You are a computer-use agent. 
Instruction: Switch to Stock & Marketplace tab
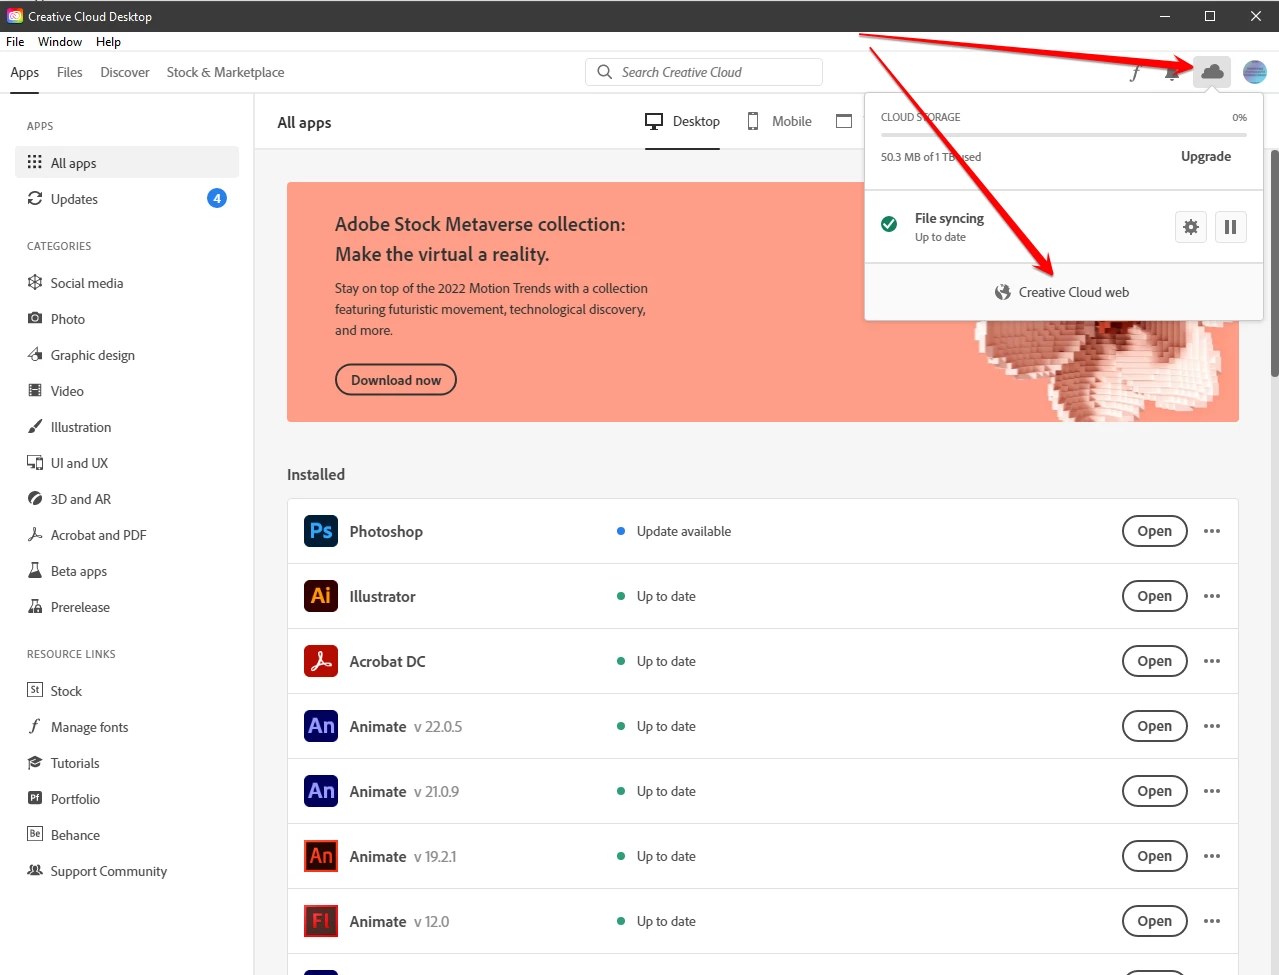225,72
